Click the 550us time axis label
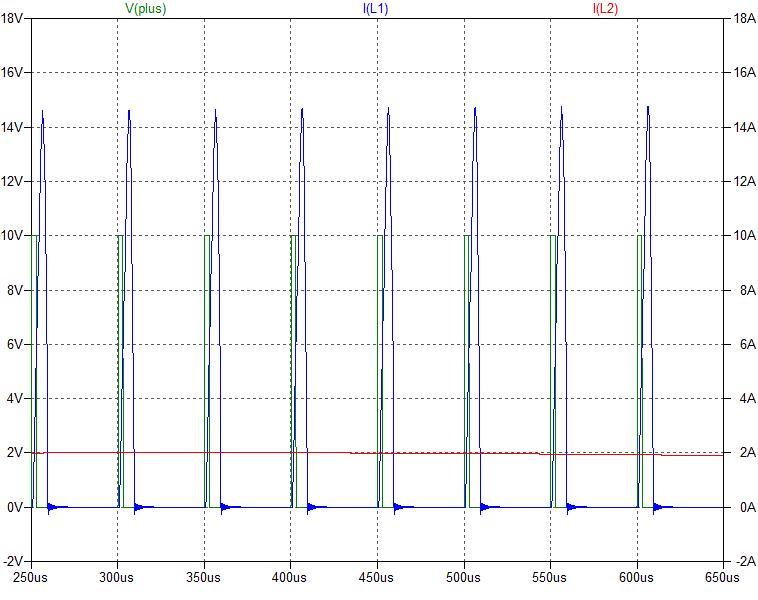 coord(549,577)
